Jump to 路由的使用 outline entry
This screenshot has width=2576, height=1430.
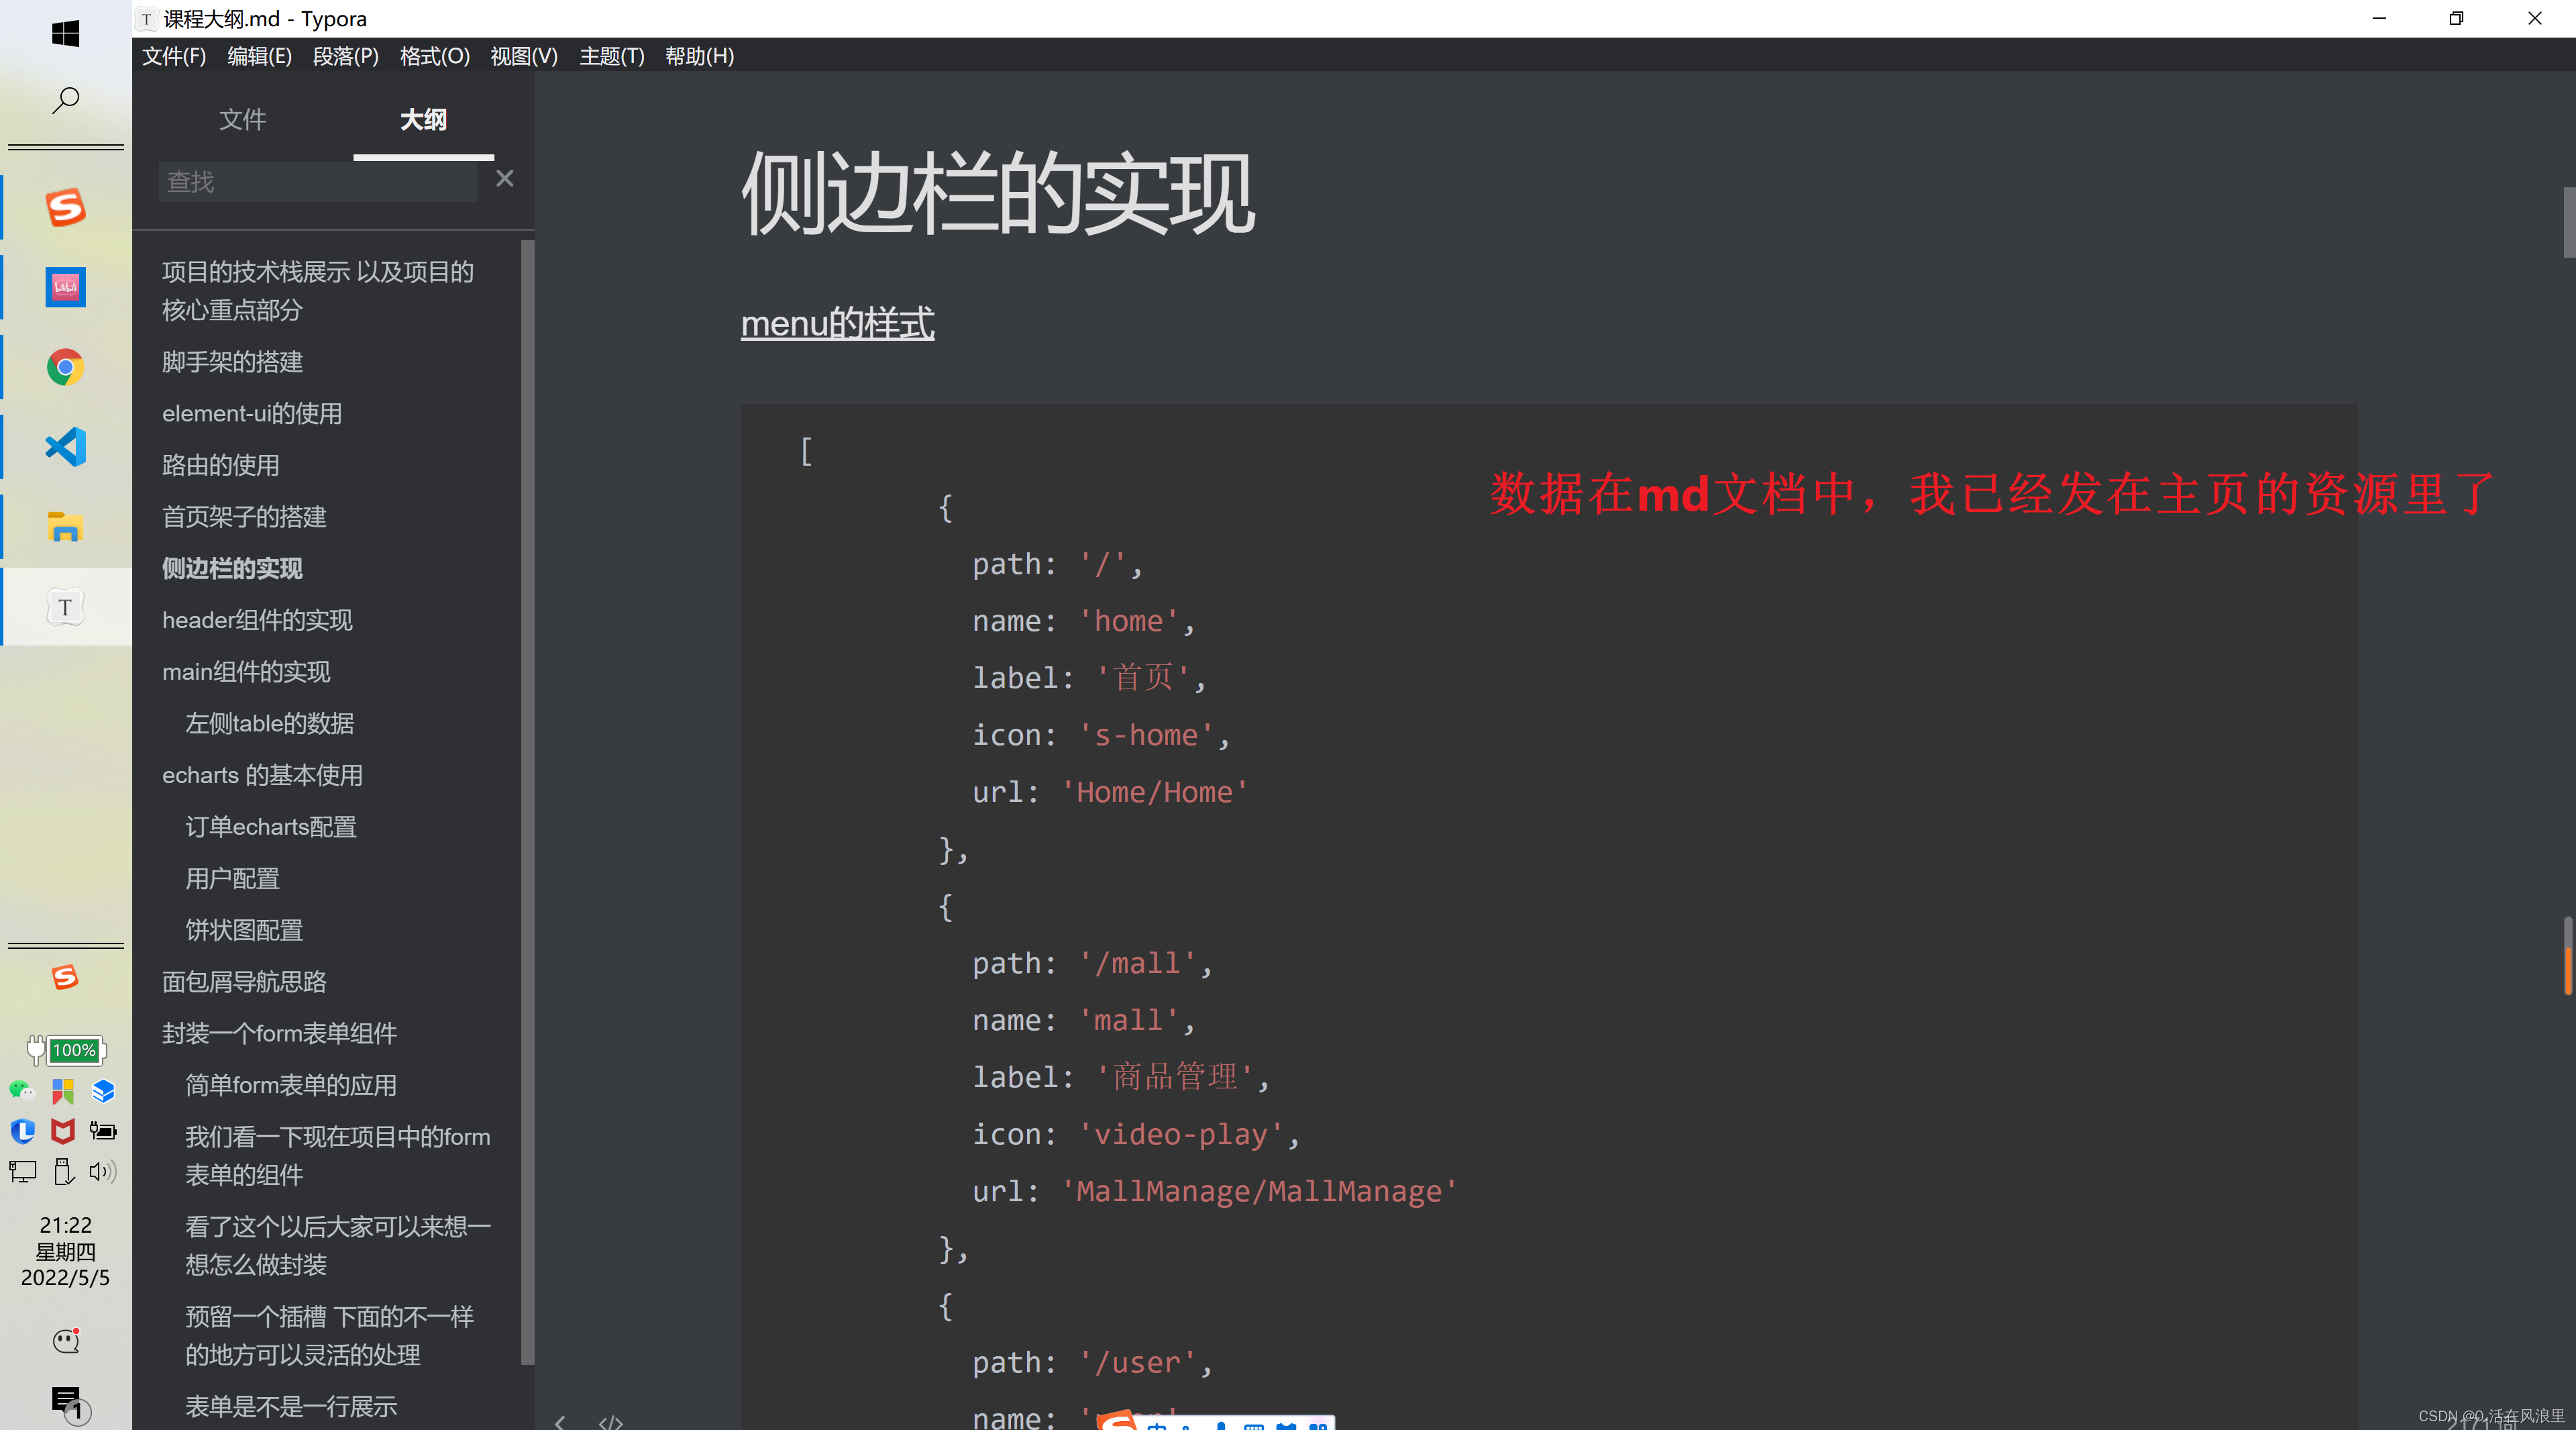click(x=221, y=465)
